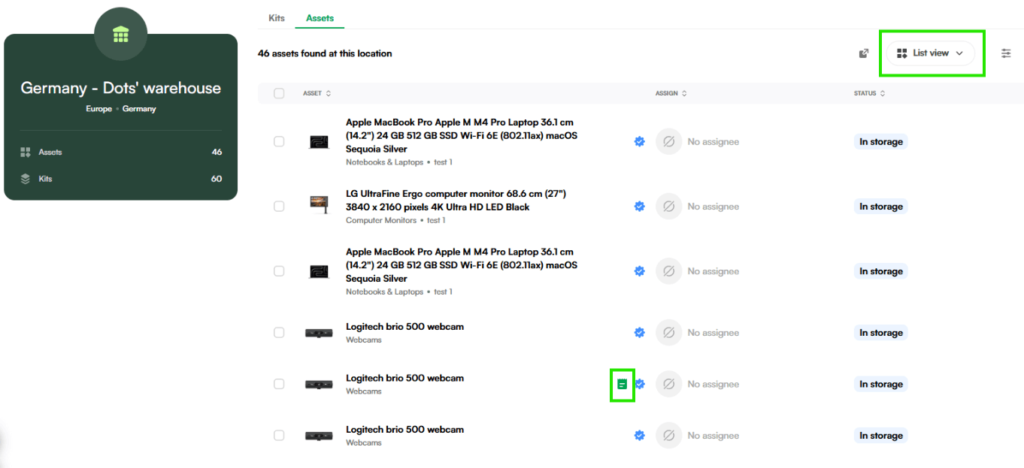The image size is (1024, 468).
Task: Click the Germany - Dots' warehouse title
Action: (120, 88)
